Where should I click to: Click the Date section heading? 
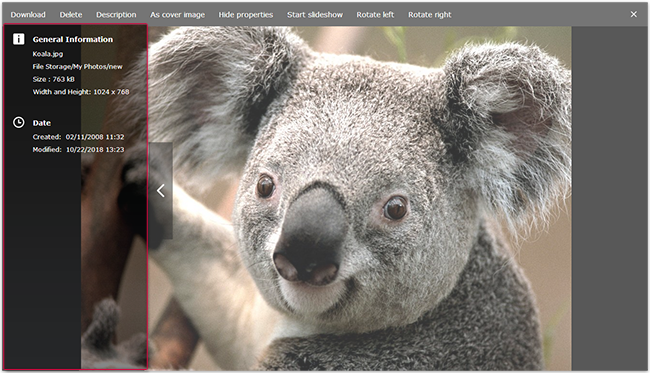41,123
